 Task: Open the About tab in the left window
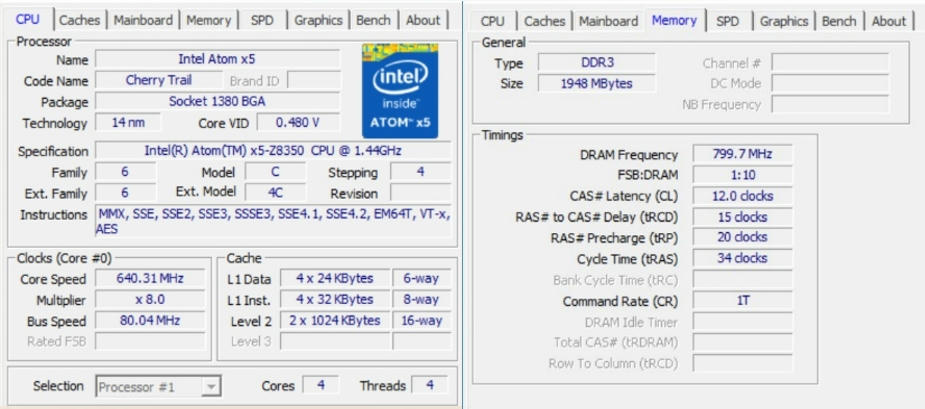click(423, 20)
